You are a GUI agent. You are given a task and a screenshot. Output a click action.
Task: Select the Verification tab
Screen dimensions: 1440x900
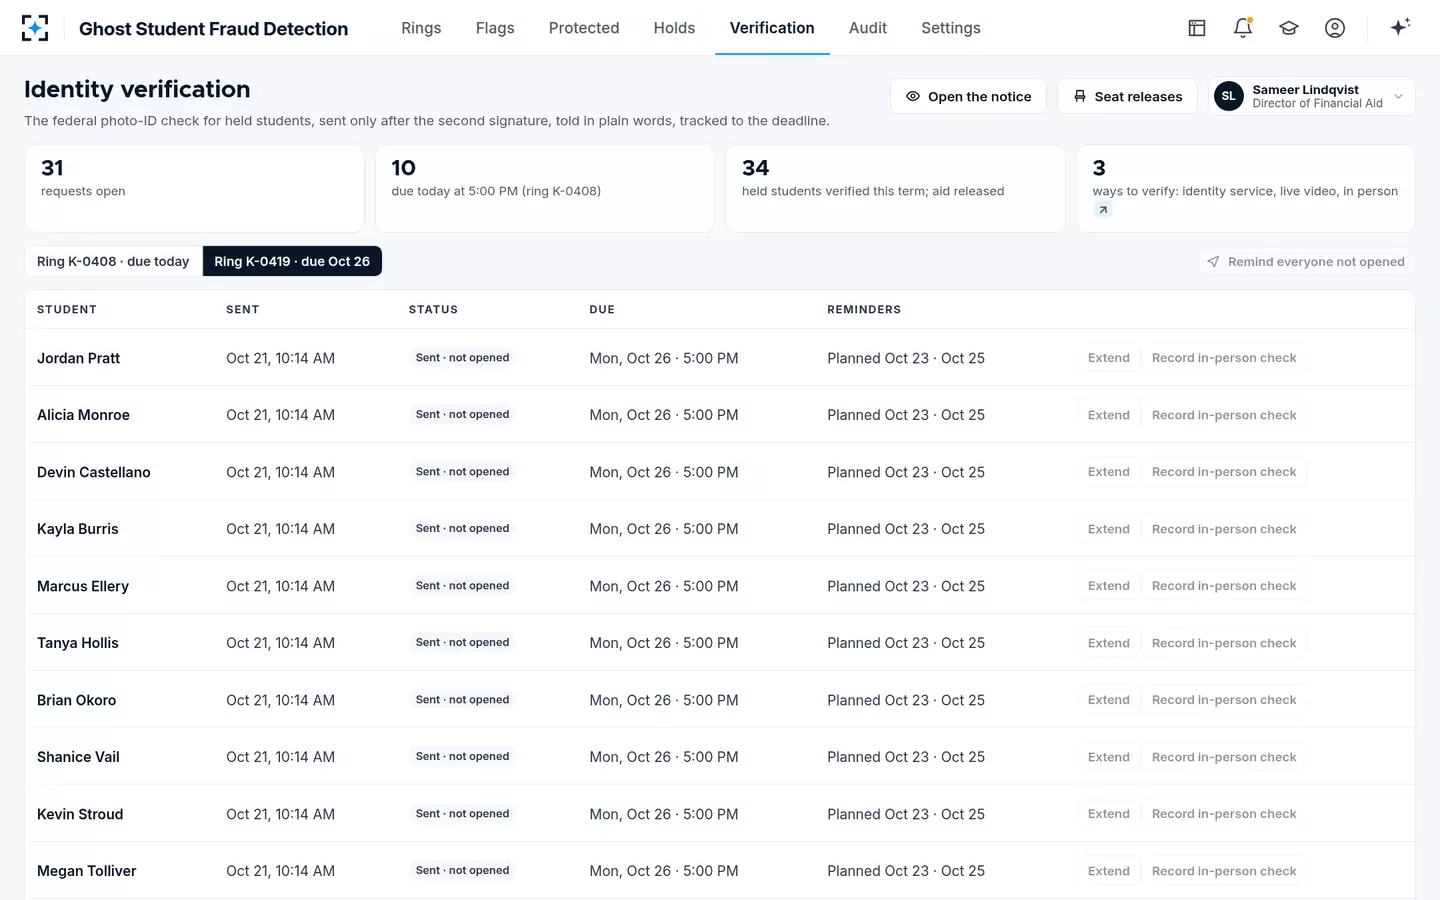coord(772,28)
